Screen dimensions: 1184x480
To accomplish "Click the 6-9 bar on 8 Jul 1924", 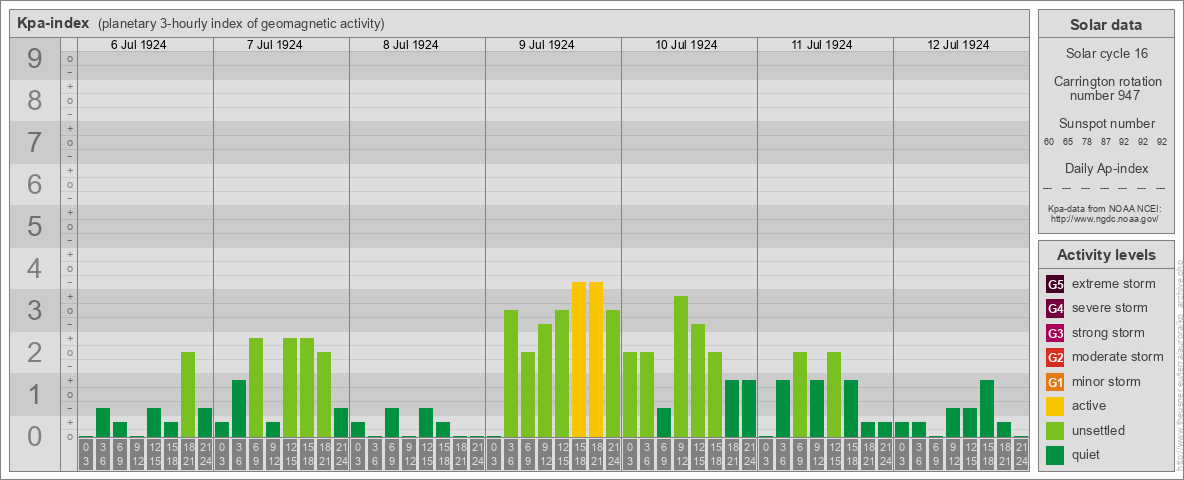I will click(392, 423).
